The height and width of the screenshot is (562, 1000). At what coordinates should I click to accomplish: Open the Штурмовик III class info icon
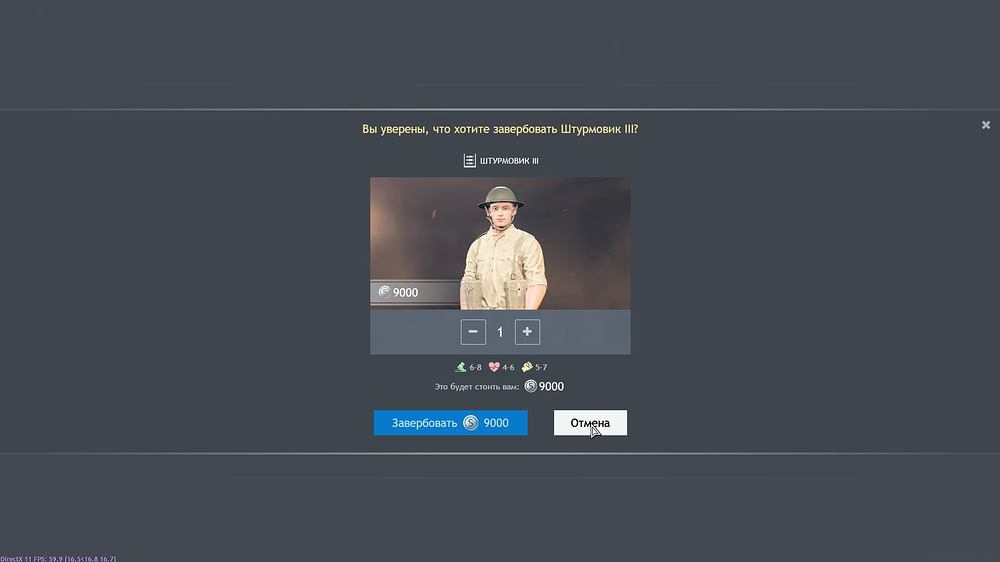click(469, 161)
